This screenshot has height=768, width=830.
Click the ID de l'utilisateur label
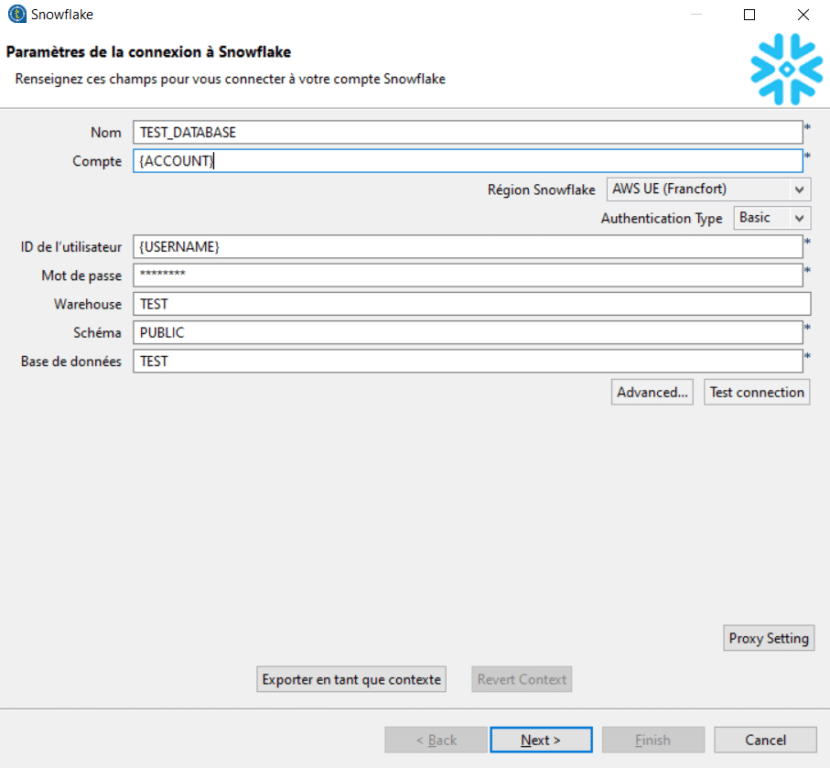click(71, 247)
